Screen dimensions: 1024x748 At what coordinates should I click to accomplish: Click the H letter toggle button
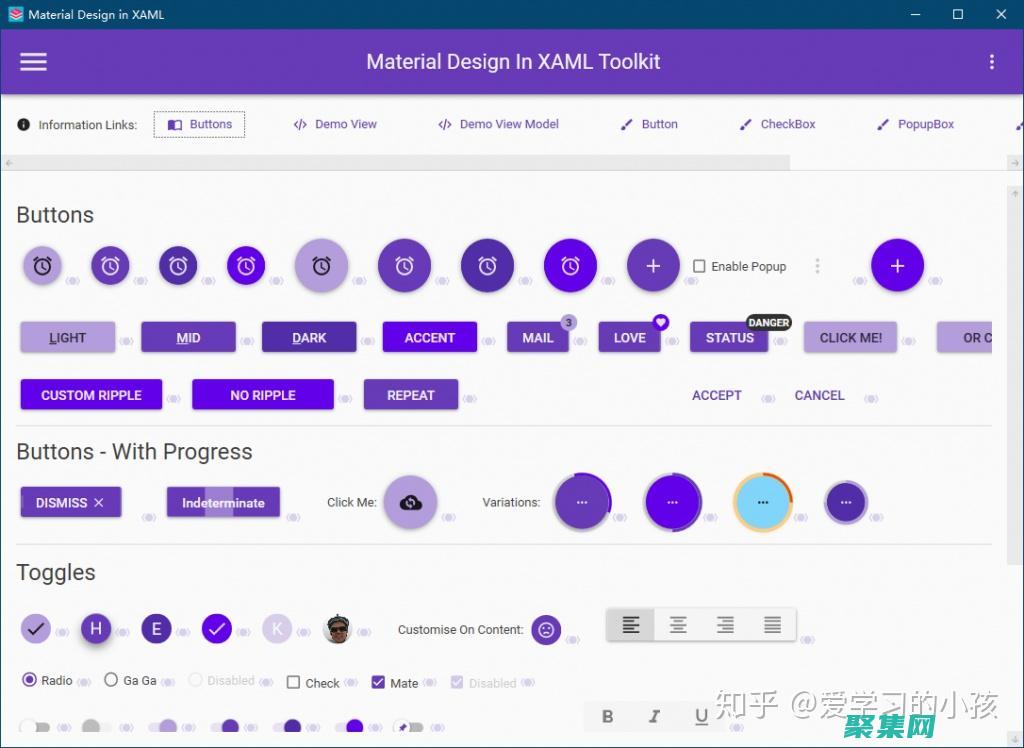[x=96, y=629]
